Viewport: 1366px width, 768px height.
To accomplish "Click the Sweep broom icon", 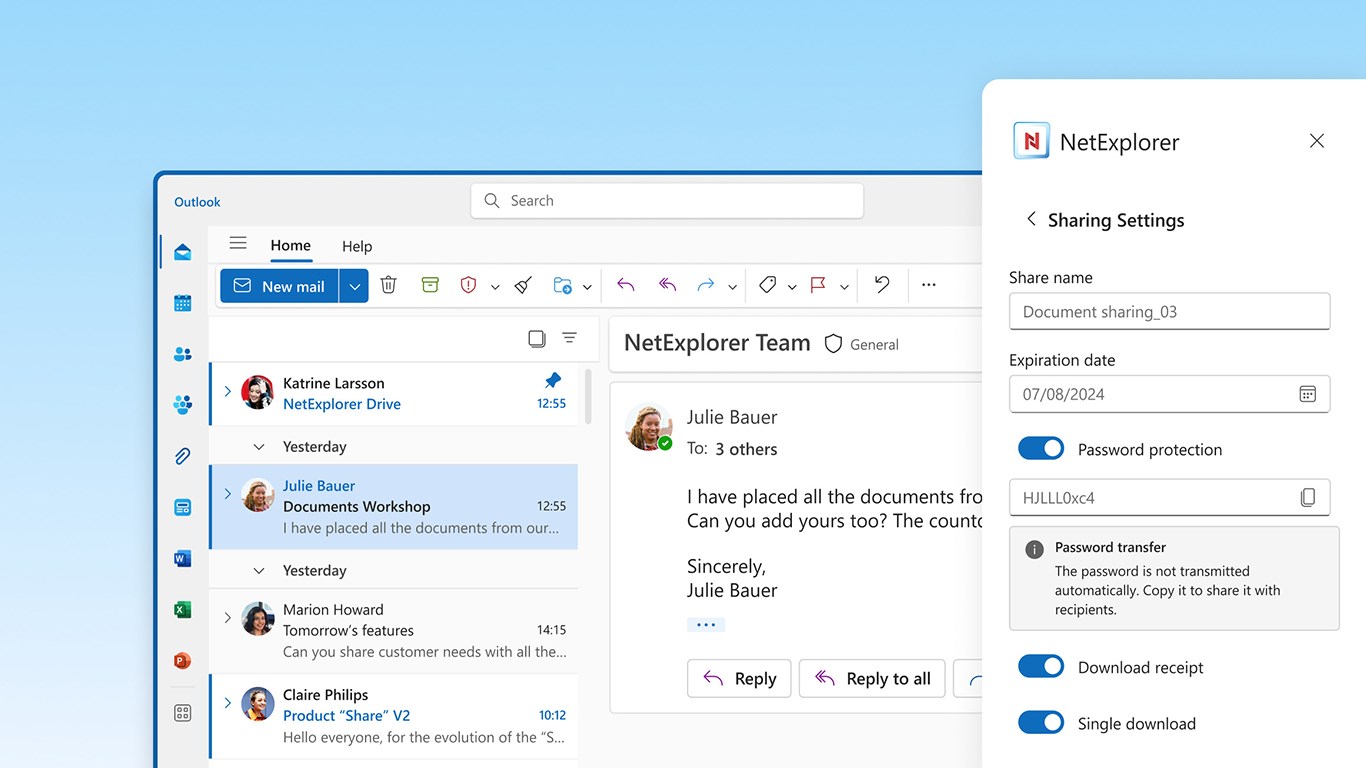I will [x=523, y=285].
